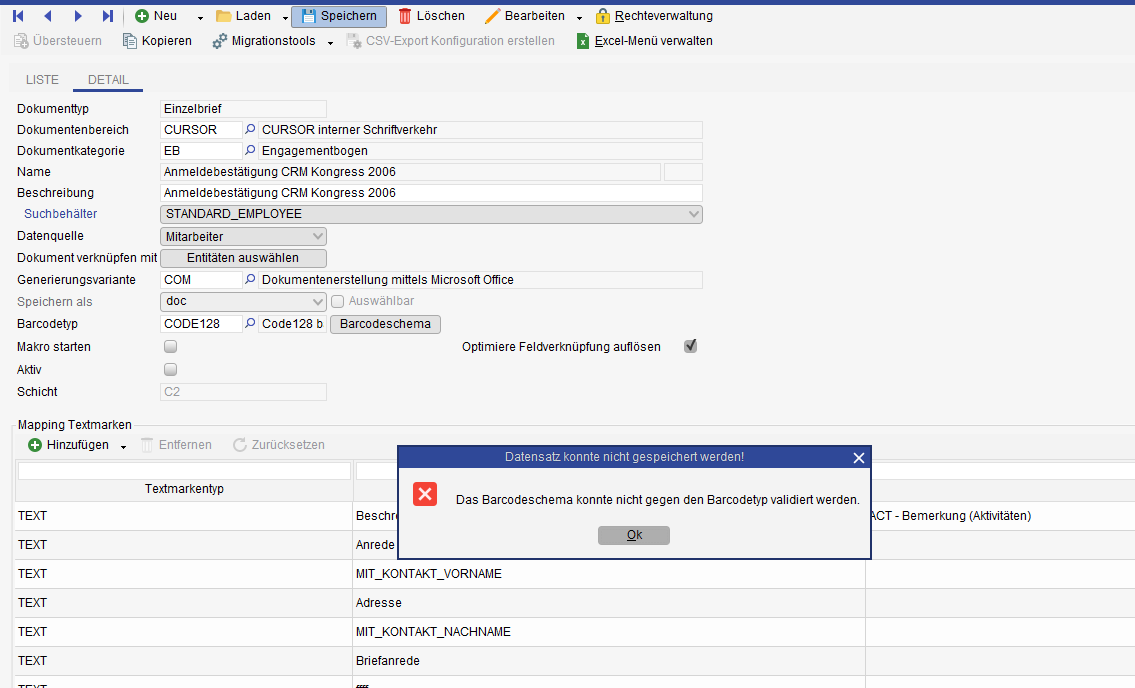
Task: Click lookup magnifier next to Dokumentenbereich
Action: [x=251, y=130]
